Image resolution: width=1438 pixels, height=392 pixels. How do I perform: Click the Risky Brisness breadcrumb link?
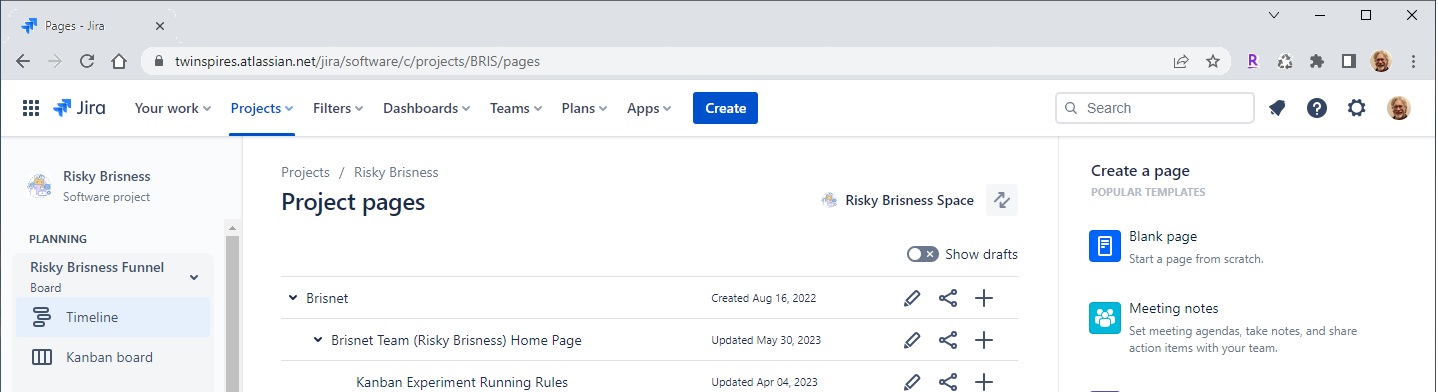tap(396, 172)
